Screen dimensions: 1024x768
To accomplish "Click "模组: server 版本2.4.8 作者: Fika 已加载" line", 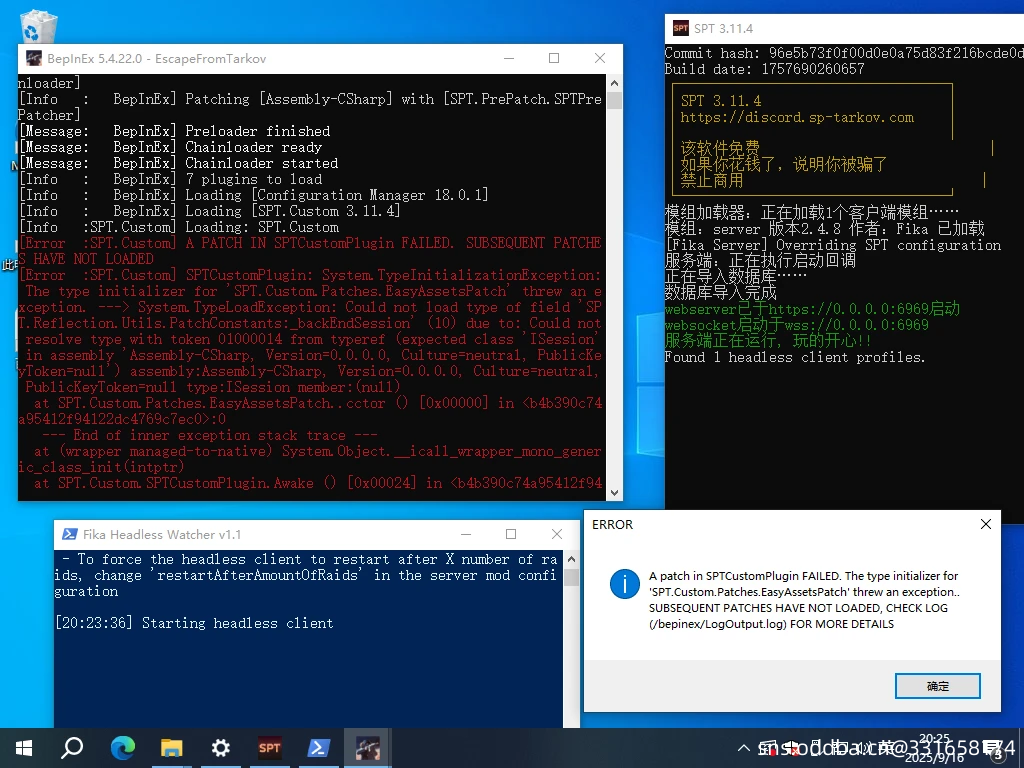I will [825, 229].
